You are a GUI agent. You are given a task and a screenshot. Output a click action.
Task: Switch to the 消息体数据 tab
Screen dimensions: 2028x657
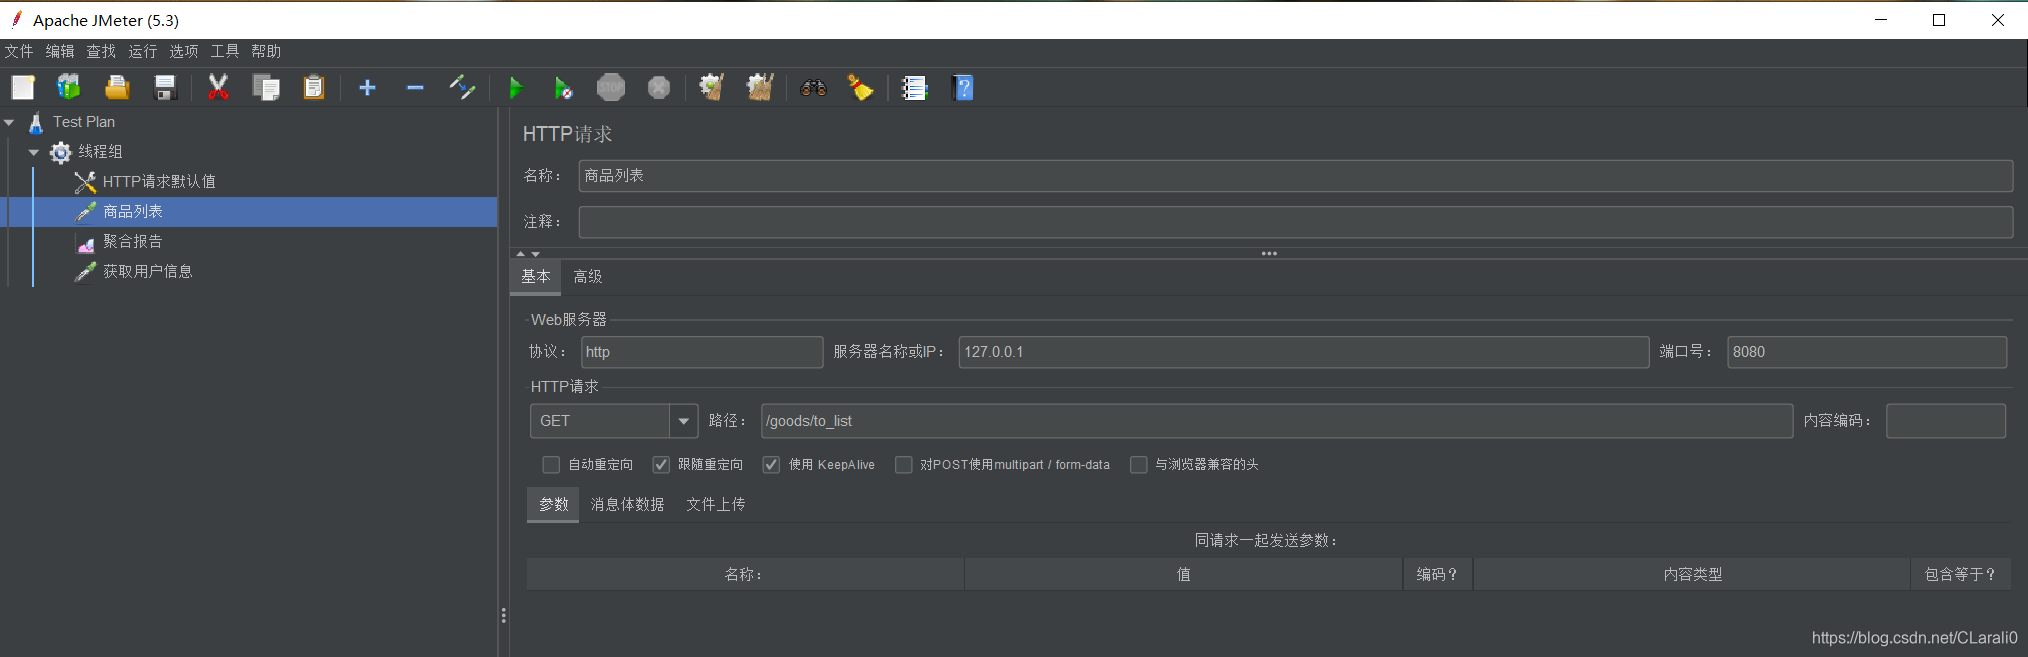[x=627, y=505]
